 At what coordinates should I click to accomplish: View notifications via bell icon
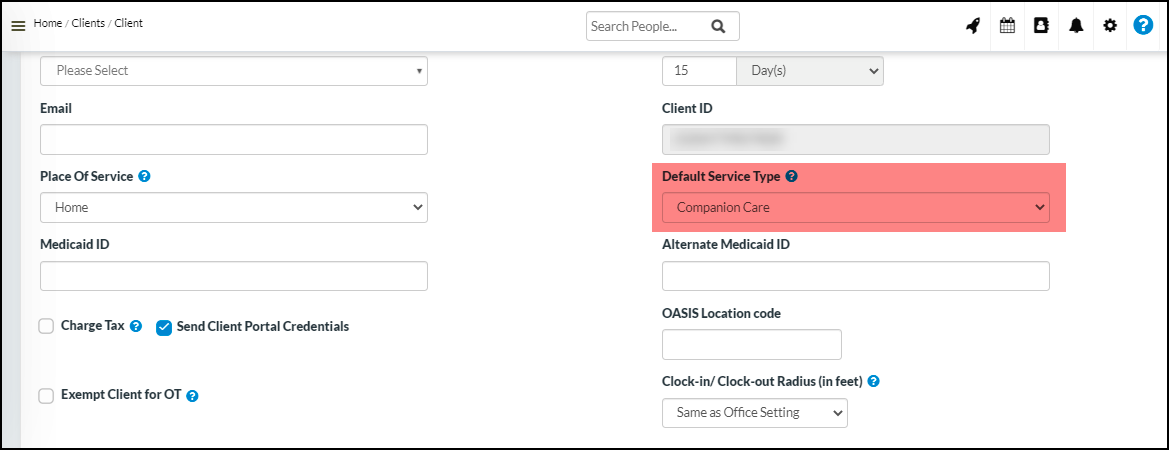click(x=1076, y=26)
